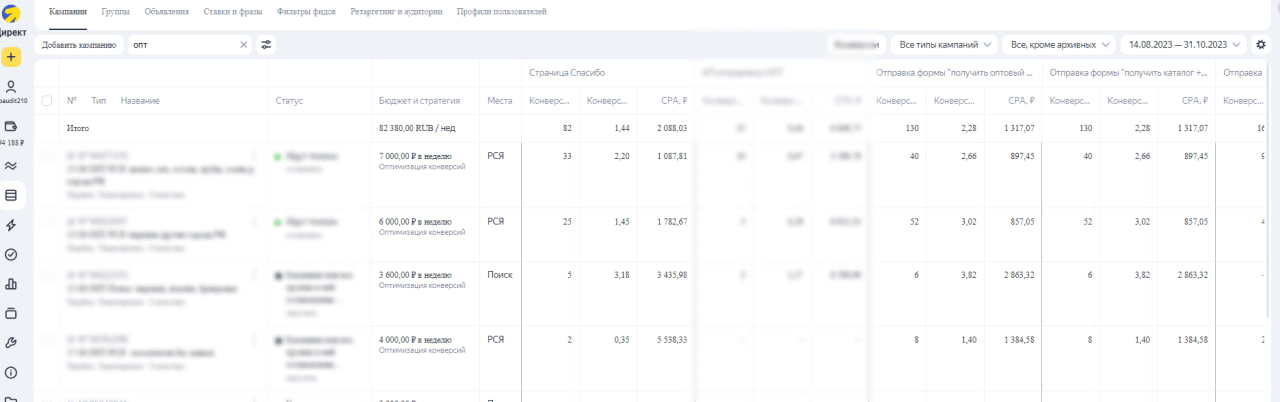1280x402 pixels.
Task: Click the yellow plus create button
Action: pyautogui.click(x=12, y=57)
